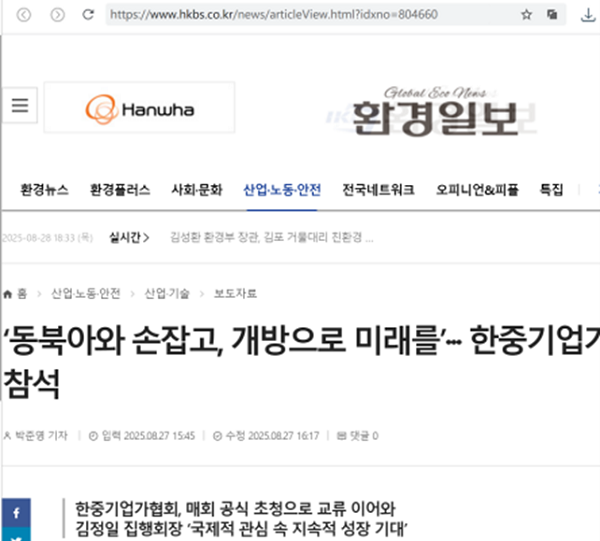Select the 사회·문화 navigation menu
Image resolution: width=600 pixels, height=541 pixels.
(x=196, y=189)
